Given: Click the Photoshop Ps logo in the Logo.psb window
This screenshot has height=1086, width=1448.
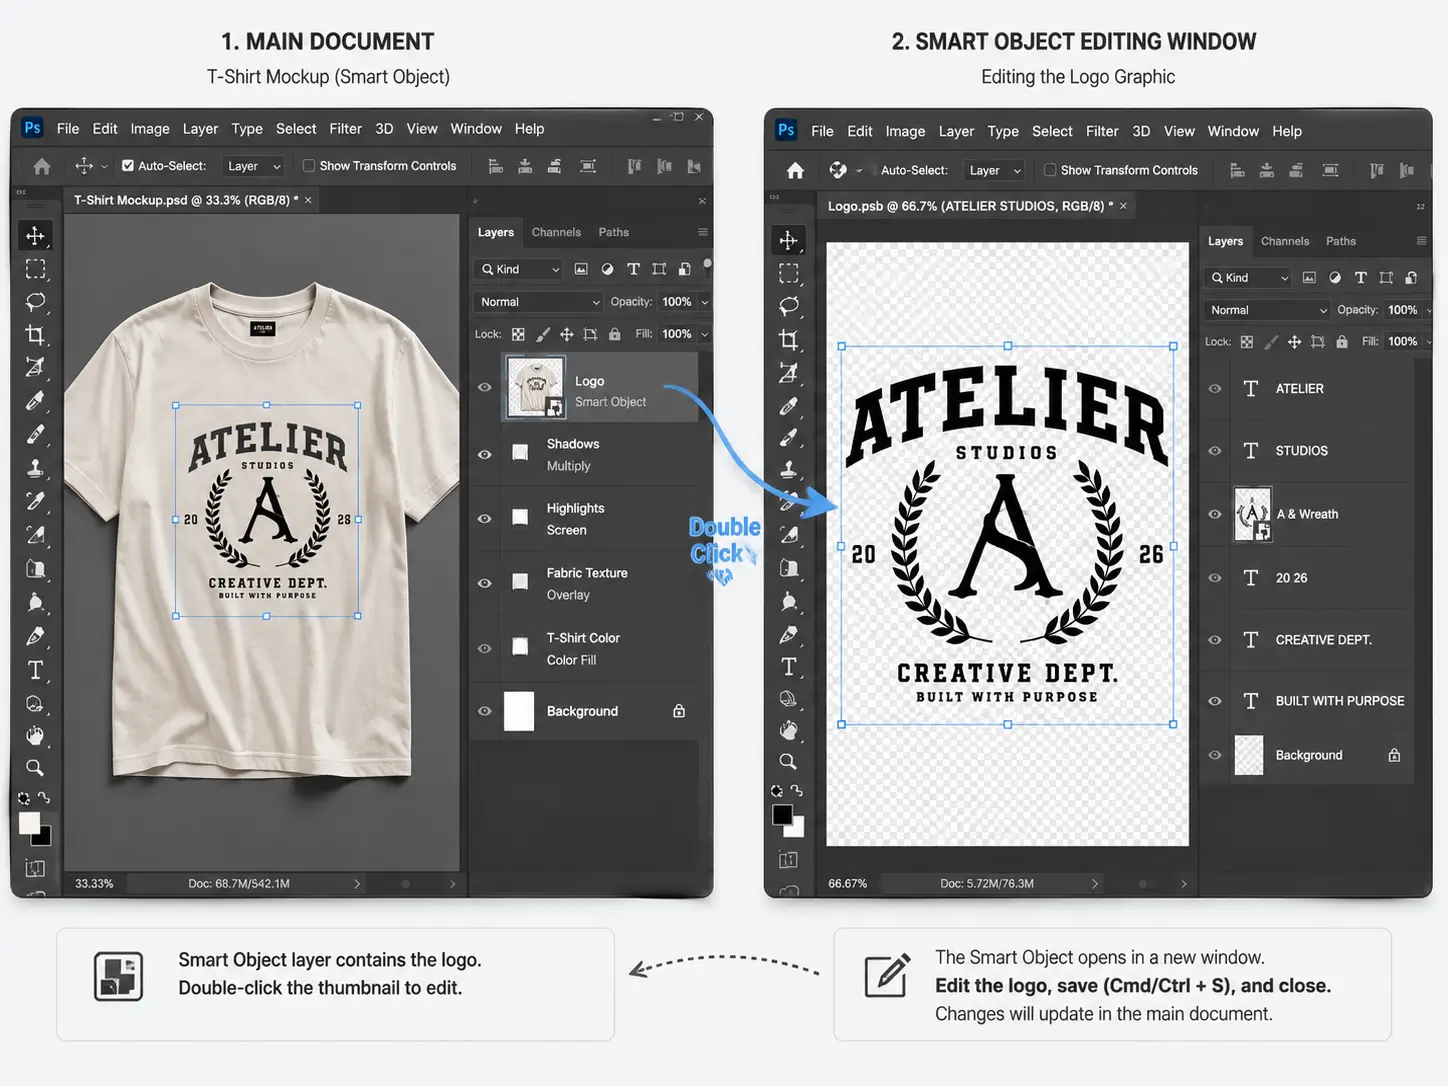Looking at the screenshot, I should pyautogui.click(x=786, y=130).
